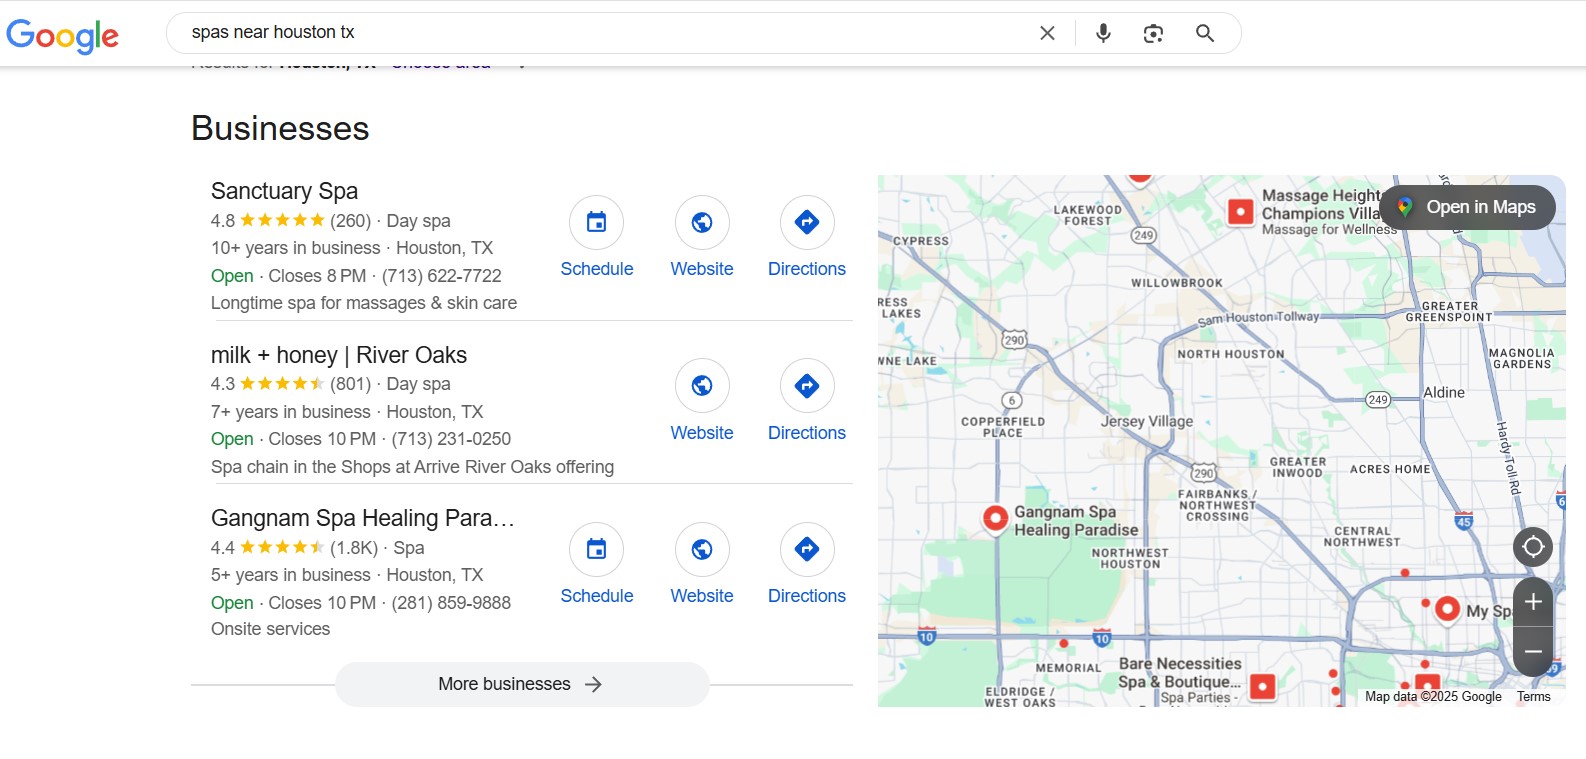Click Jersey Village label on map
Screen dimensions: 1586x759
click(1147, 421)
